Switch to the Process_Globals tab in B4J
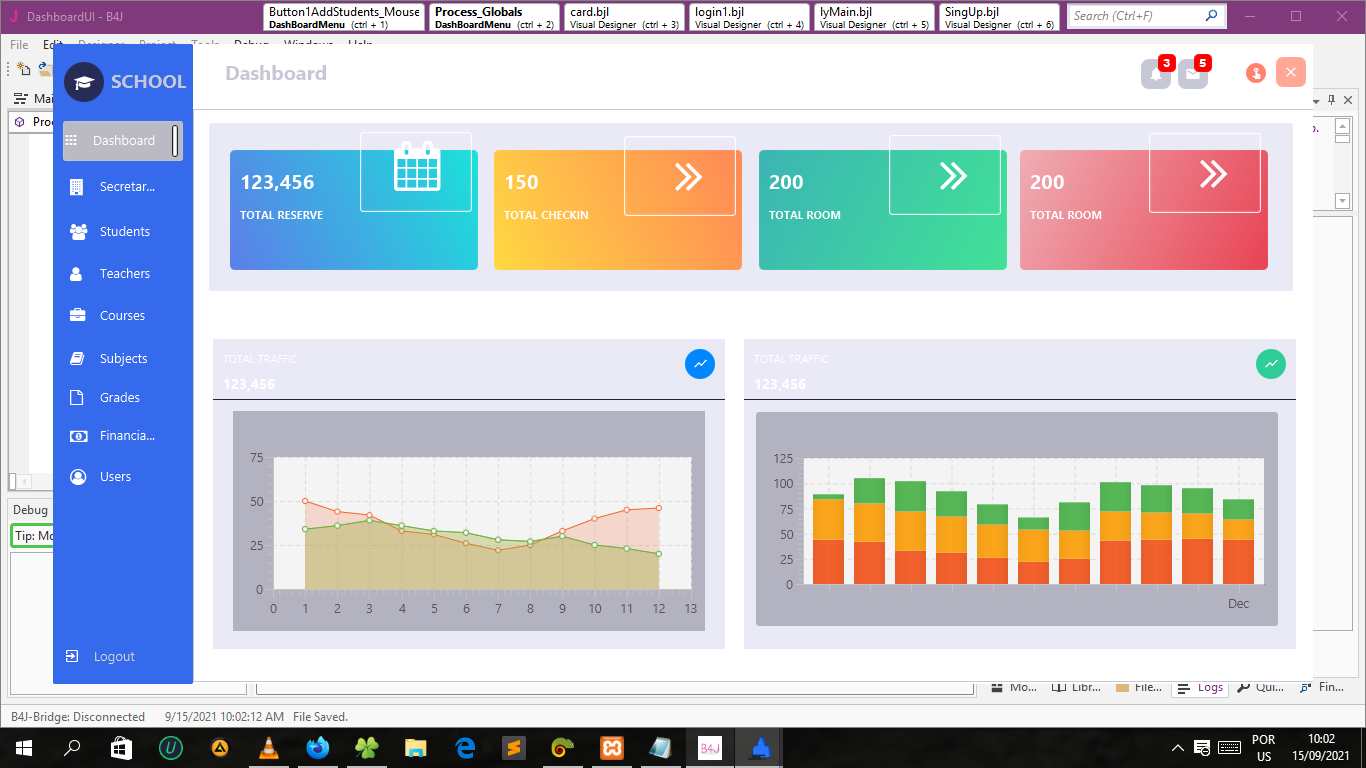Image resolution: width=1366 pixels, height=768 pixels. tap(494, 17)
